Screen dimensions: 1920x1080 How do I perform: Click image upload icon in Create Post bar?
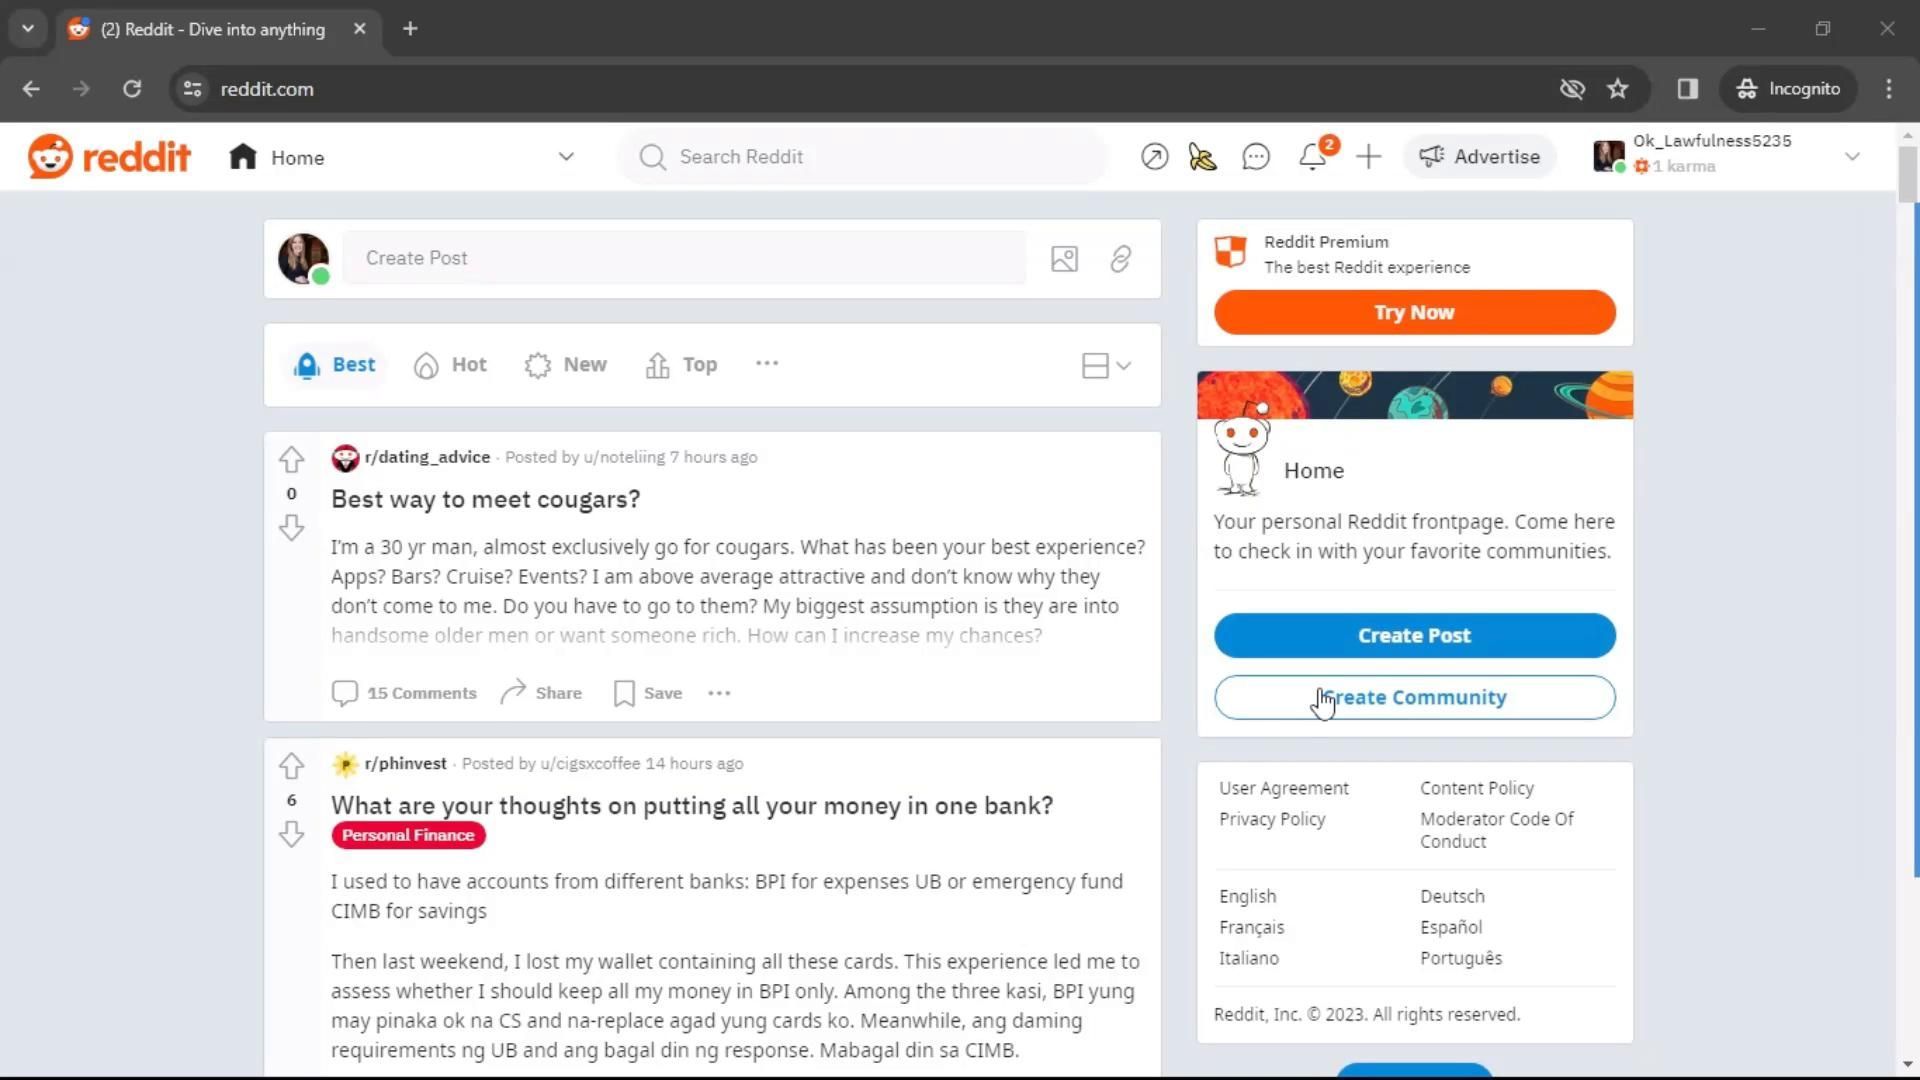[1064, 259]
